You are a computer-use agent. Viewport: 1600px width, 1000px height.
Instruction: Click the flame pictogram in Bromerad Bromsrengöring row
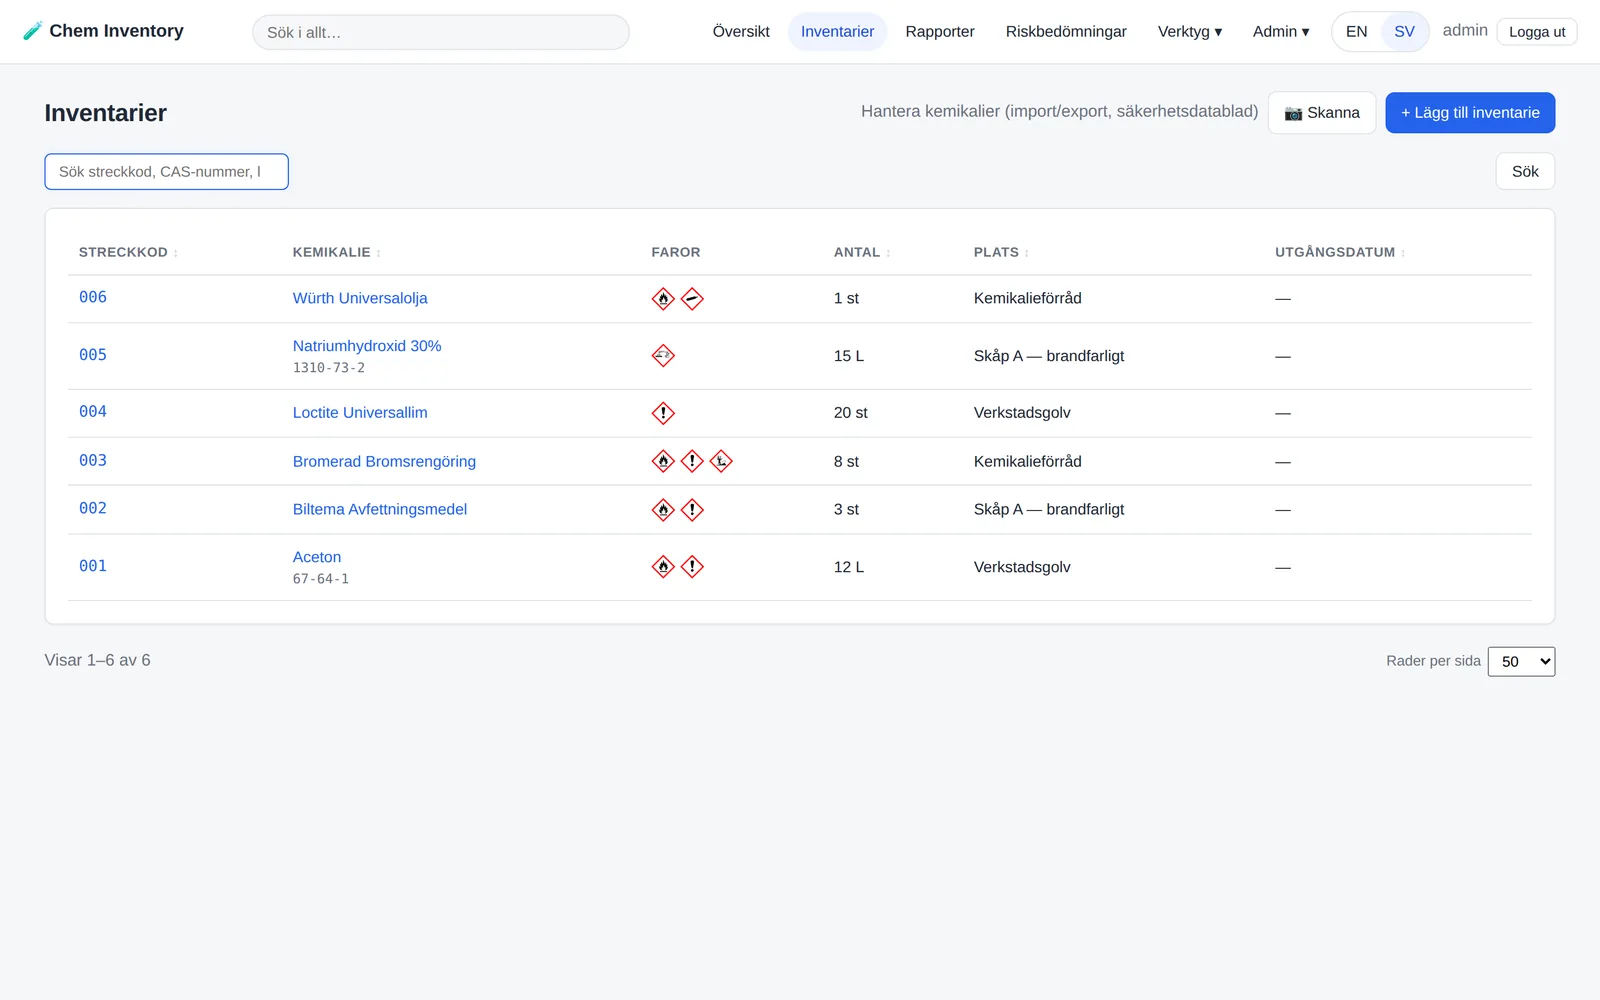click(x=663, y=461)
